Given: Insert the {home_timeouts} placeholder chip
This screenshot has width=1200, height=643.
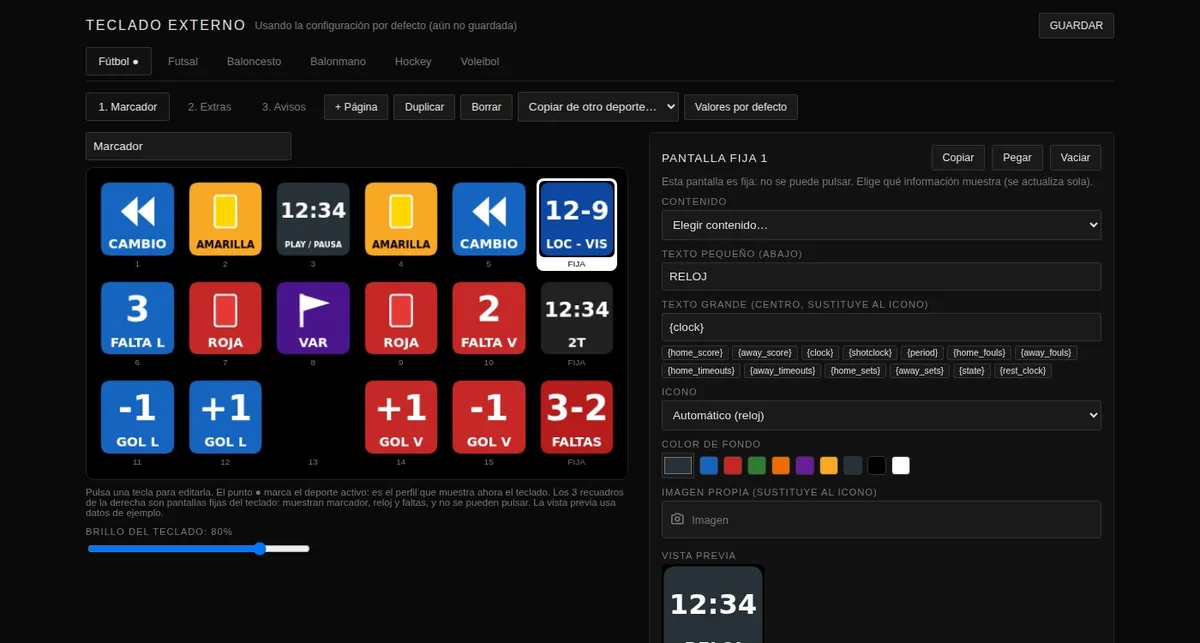Looking at the screenshot, I should [x=701, y=371].
